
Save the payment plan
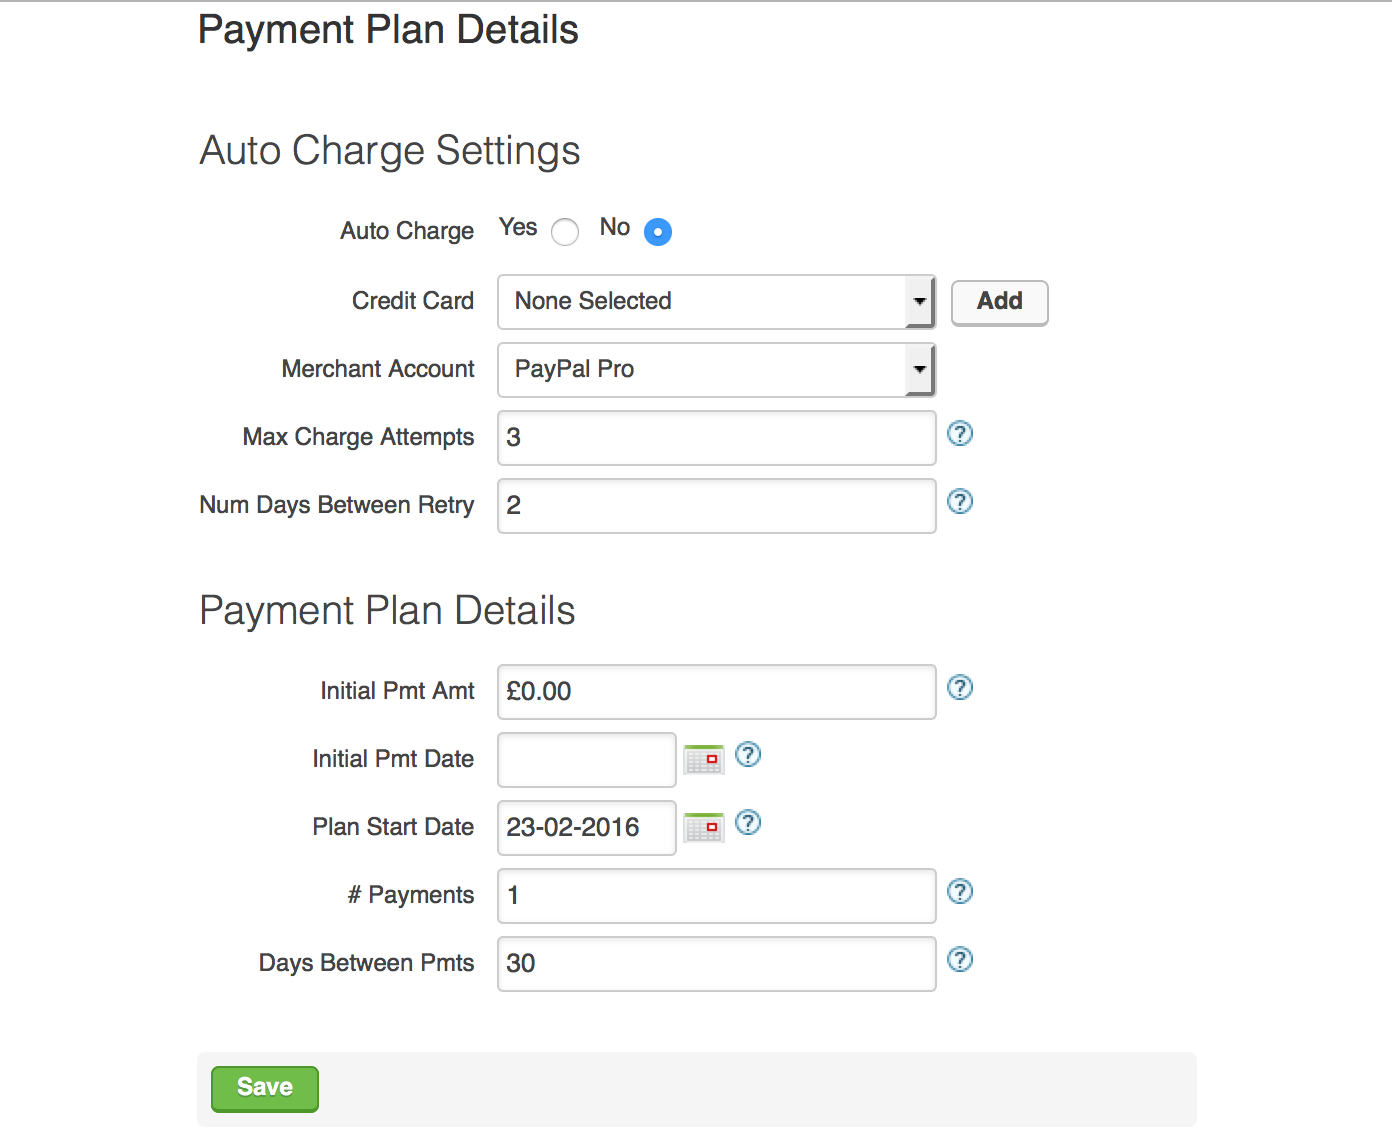[x=265, y=1088]
